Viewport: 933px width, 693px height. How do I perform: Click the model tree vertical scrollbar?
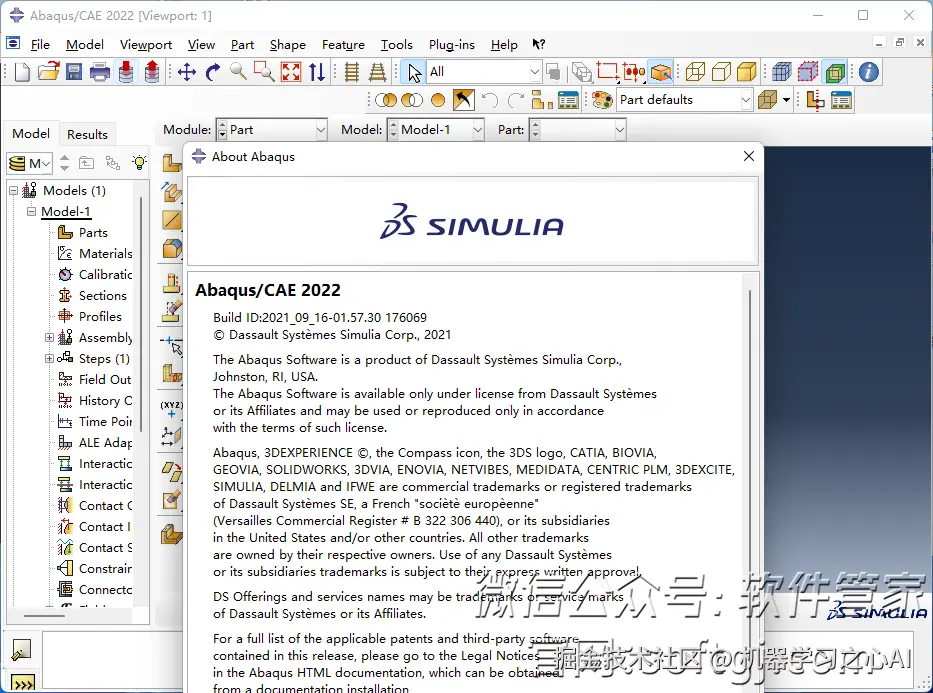141,313
